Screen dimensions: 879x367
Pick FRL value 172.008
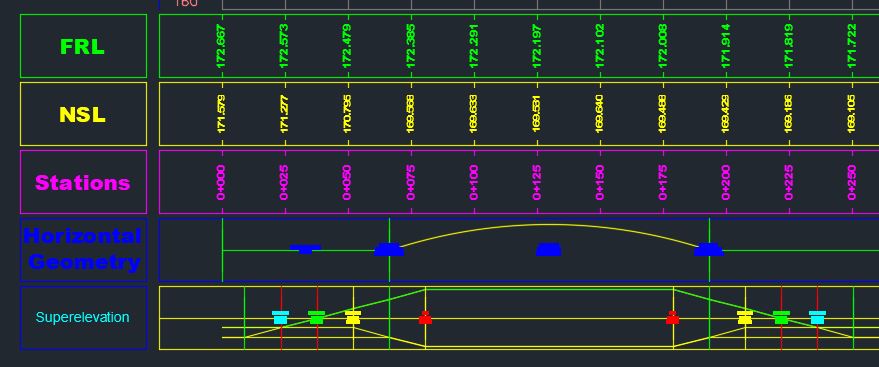click(663, 47)
